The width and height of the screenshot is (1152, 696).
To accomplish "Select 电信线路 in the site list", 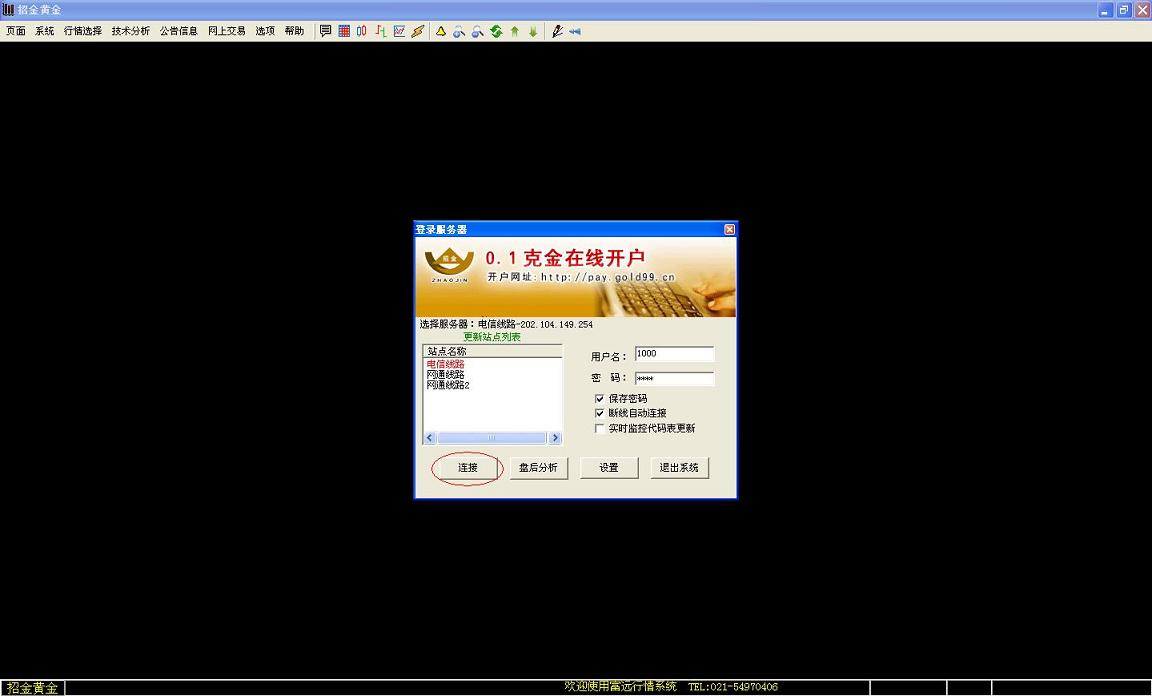I will tap(445, 365).
